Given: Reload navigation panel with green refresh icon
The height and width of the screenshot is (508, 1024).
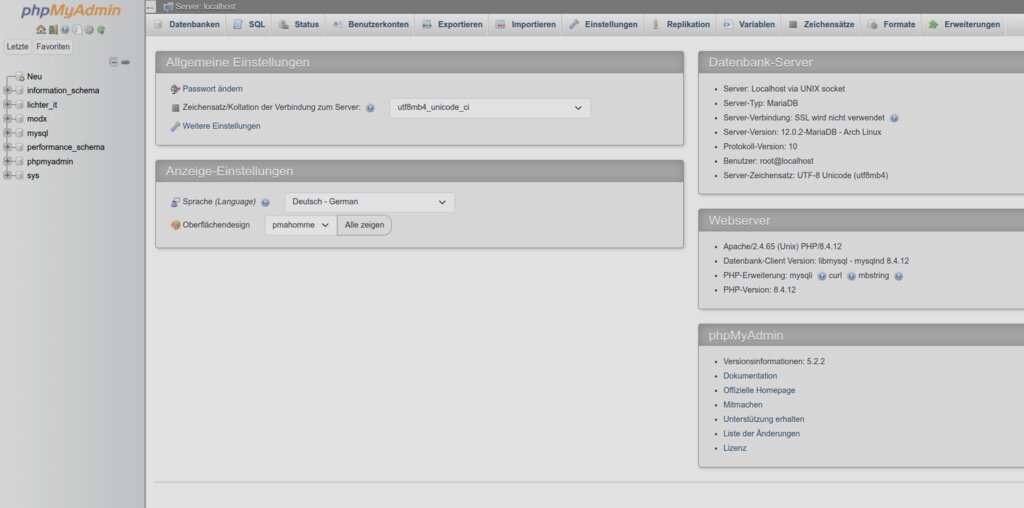Looking at the screenshot, I should pos(101,30).
